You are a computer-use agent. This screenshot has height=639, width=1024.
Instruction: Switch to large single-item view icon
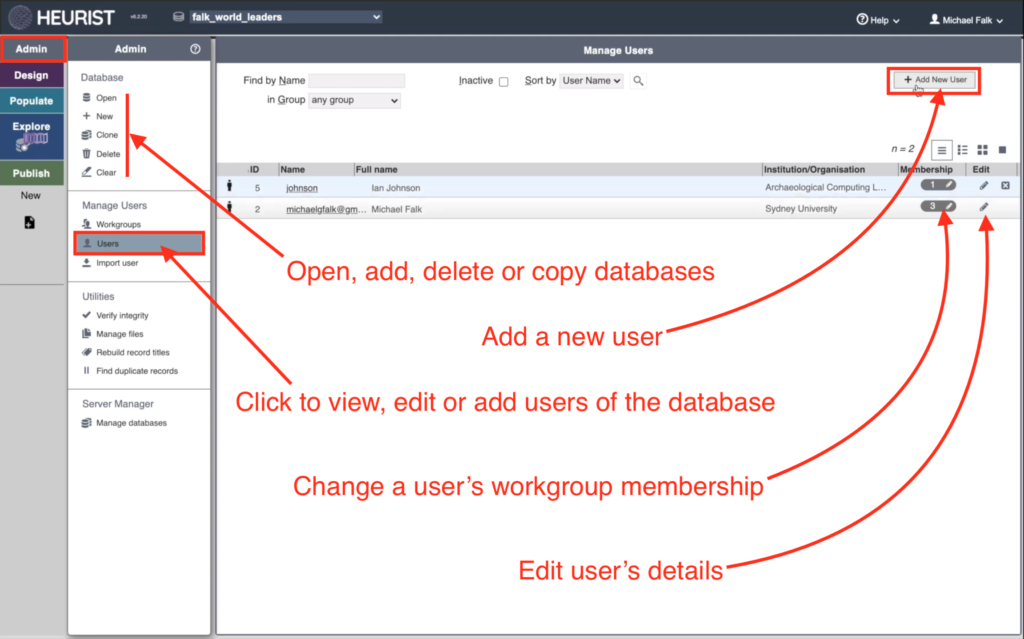pos(1002,150)
